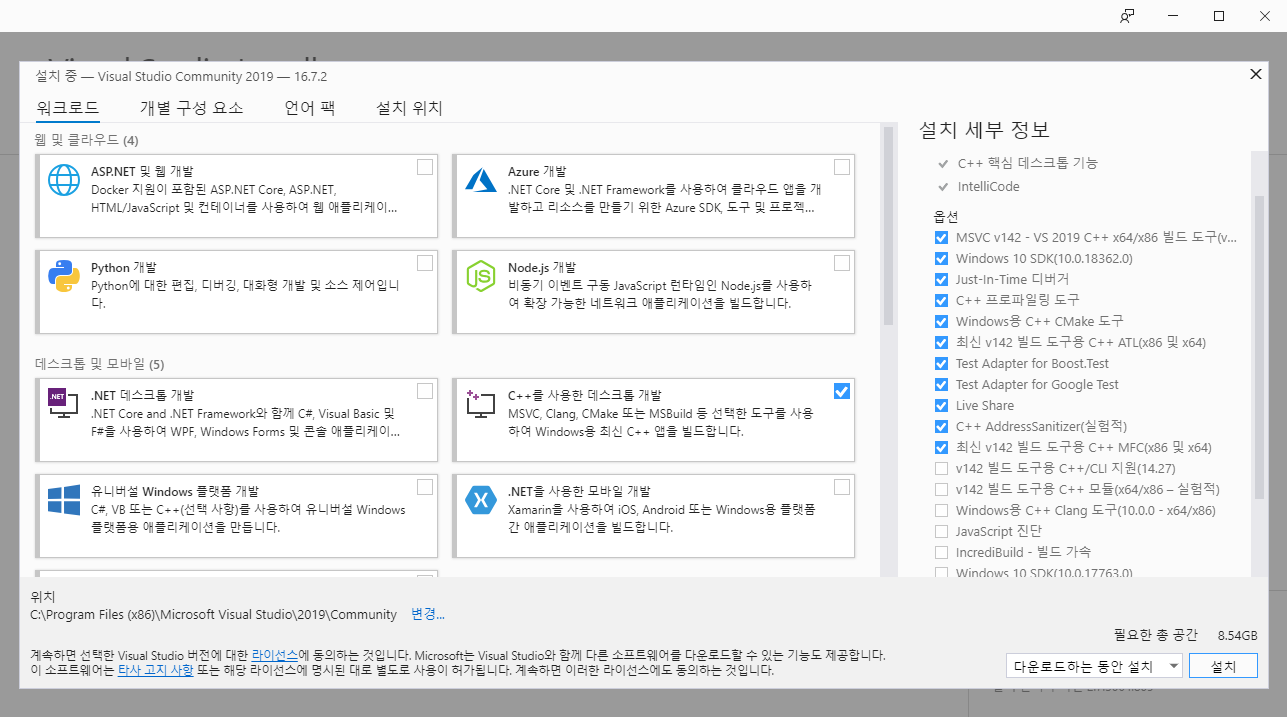Open the 타사 고지 사항 link
1287x717 pixels.
coord(156,670)
